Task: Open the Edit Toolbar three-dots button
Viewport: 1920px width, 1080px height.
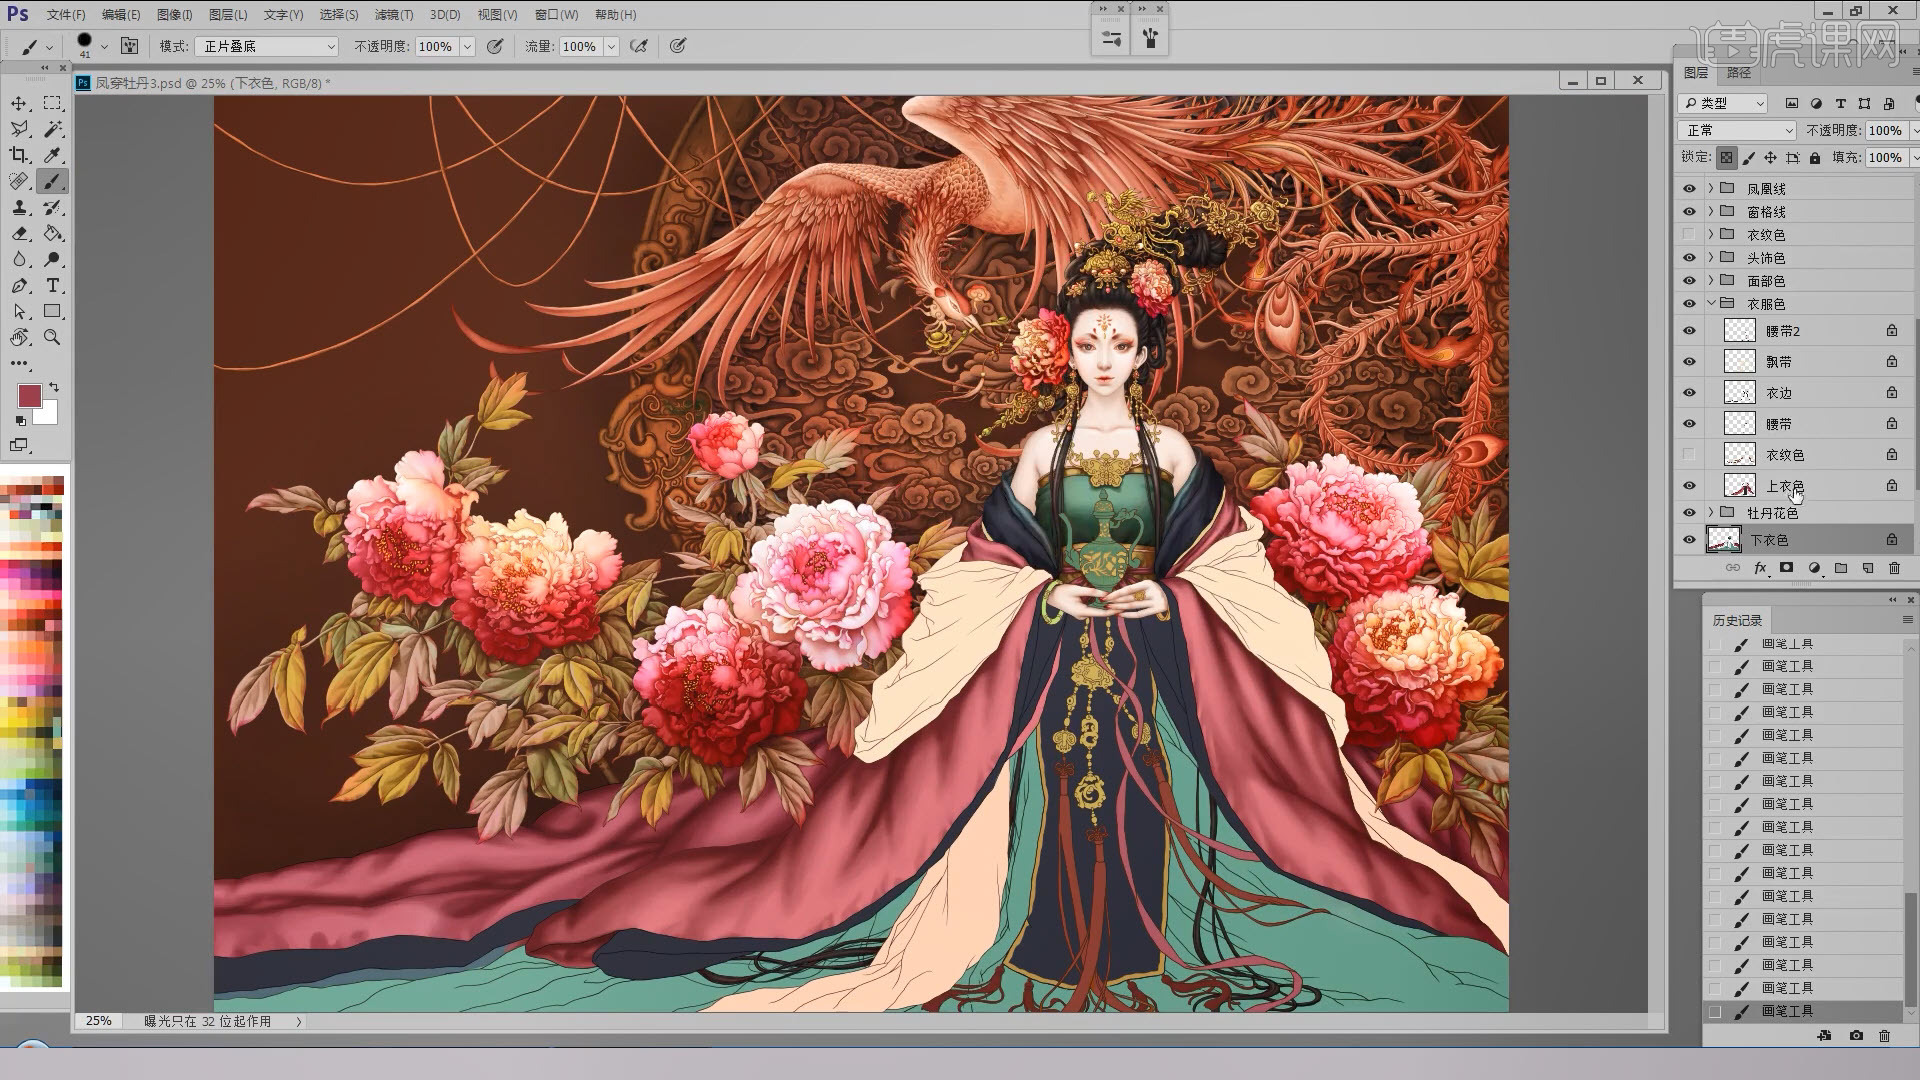Action: coord(19,364)
